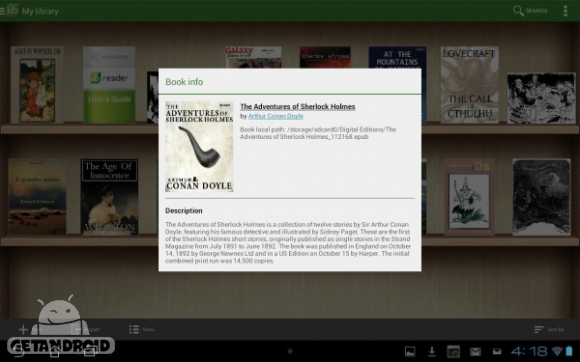
Task: Tap the Gmail notification icon
Action: point(475,351)
